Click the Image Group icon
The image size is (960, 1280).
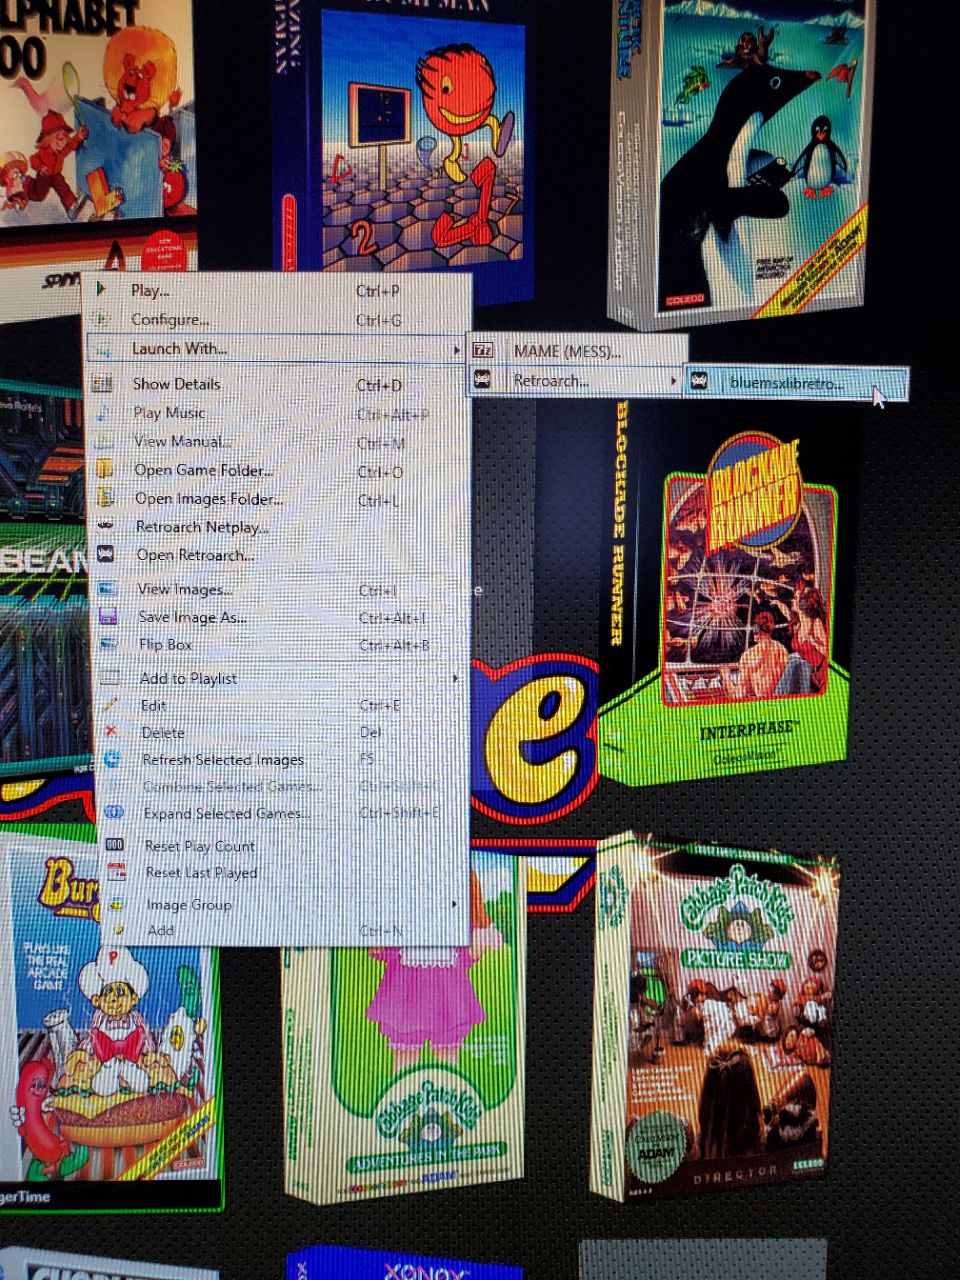click(117, 903)
